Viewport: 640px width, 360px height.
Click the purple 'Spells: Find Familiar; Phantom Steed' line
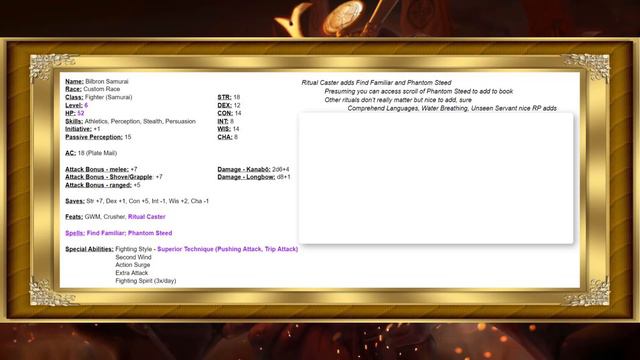click(x=119, y=233)
